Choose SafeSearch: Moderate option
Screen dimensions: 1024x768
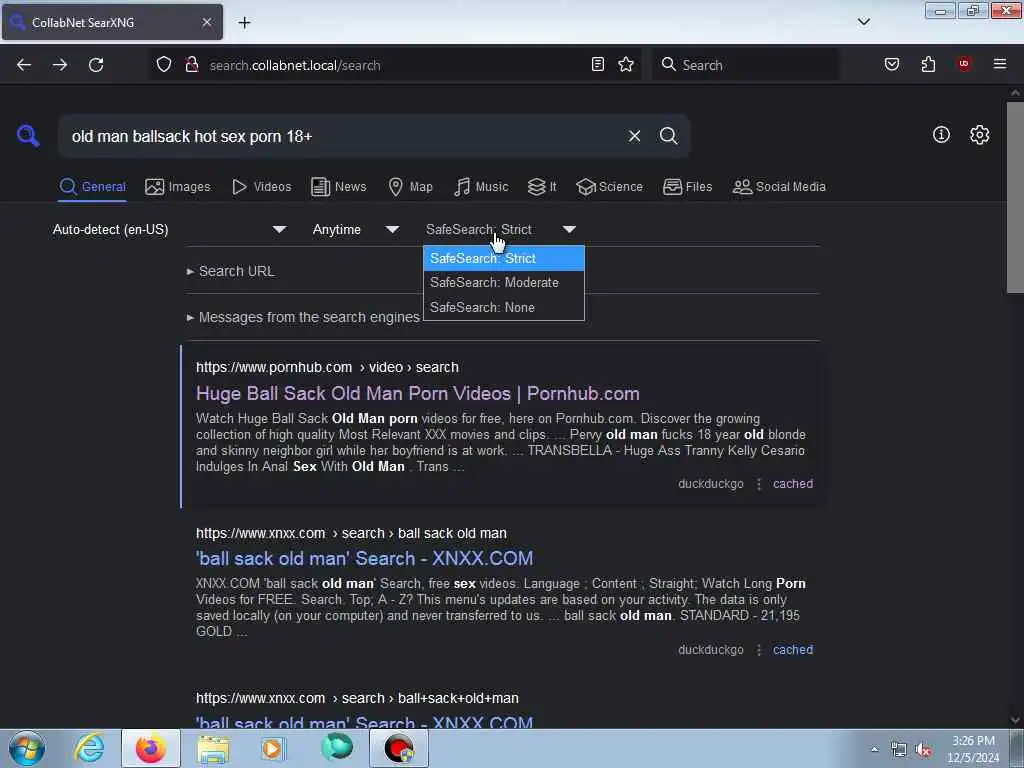click(504, 283)
